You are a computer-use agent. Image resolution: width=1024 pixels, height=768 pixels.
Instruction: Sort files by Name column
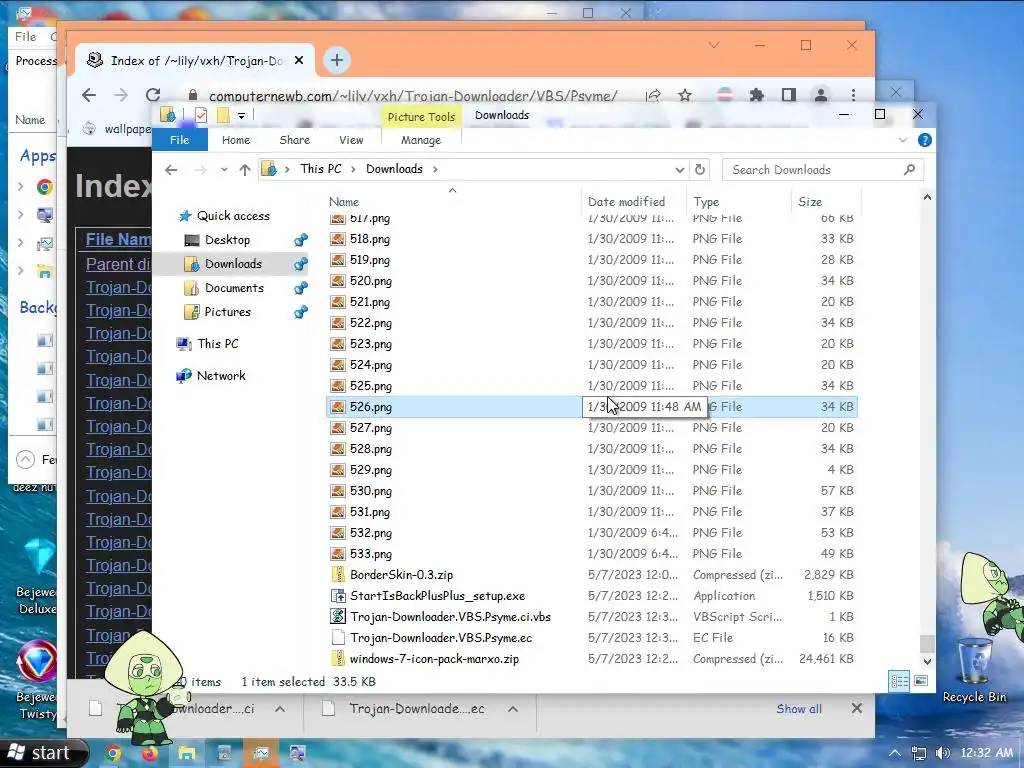(x=453, y=202)
